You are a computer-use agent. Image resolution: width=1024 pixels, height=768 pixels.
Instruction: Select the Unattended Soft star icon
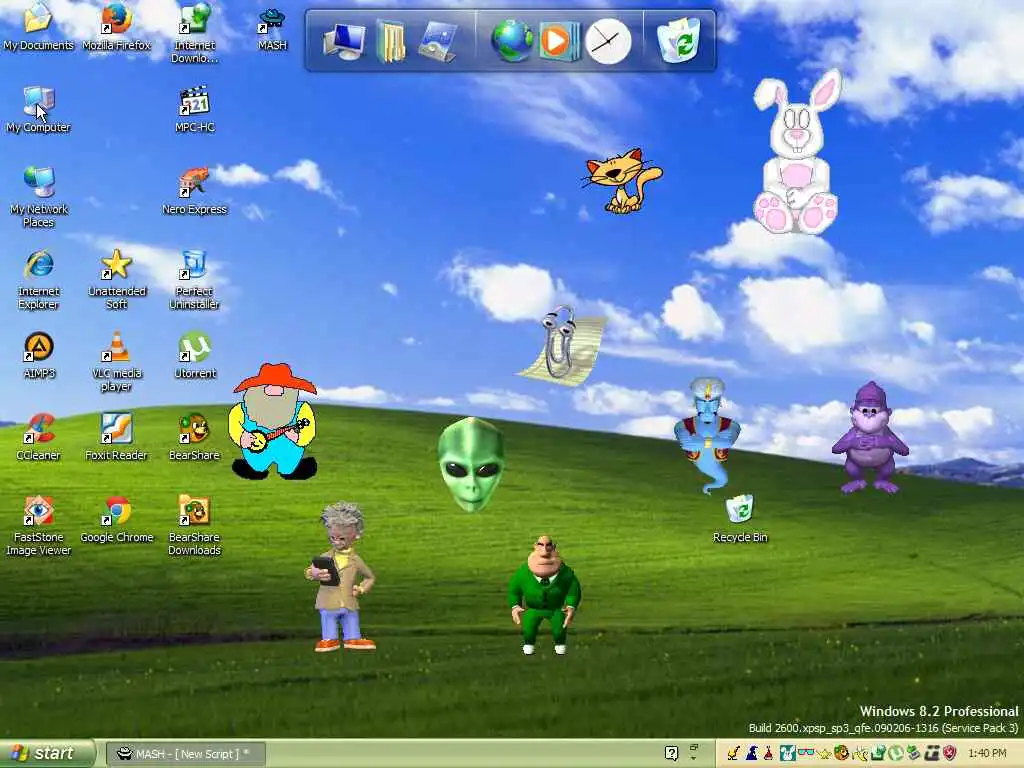(x=116, y=279)
